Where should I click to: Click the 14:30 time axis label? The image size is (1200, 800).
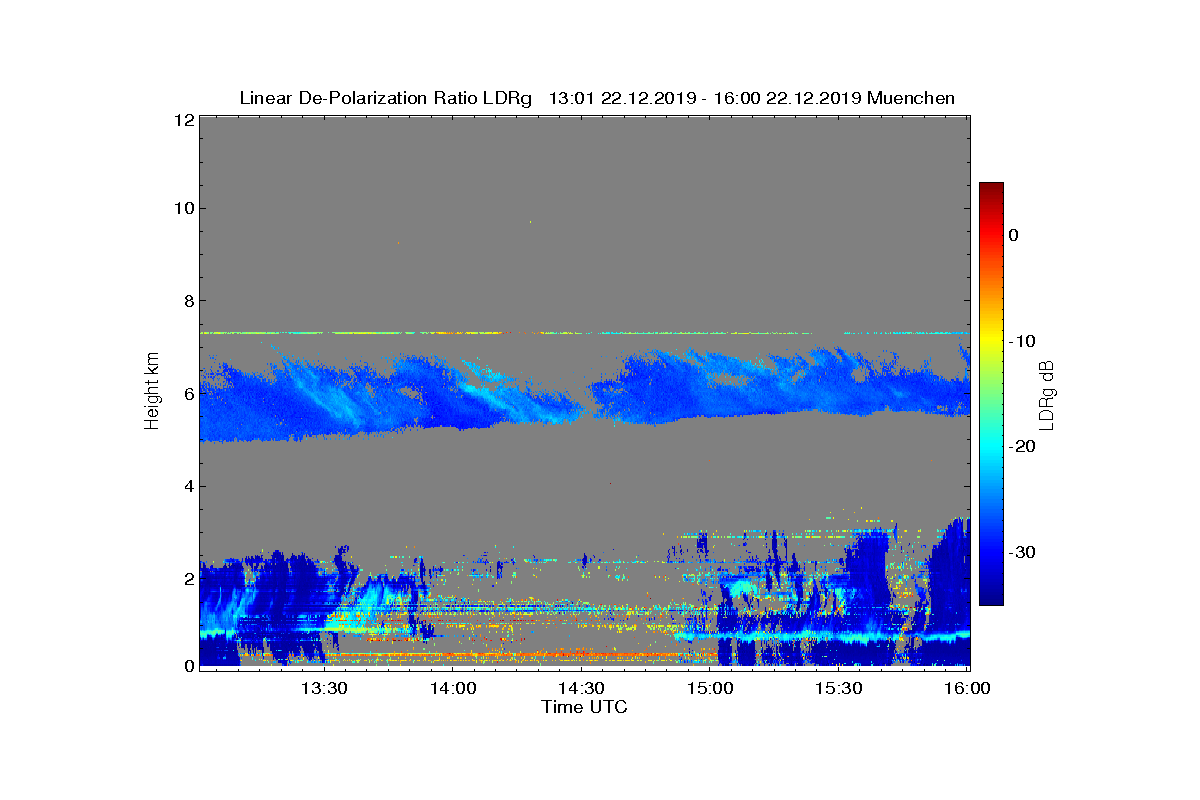[582, 688]
